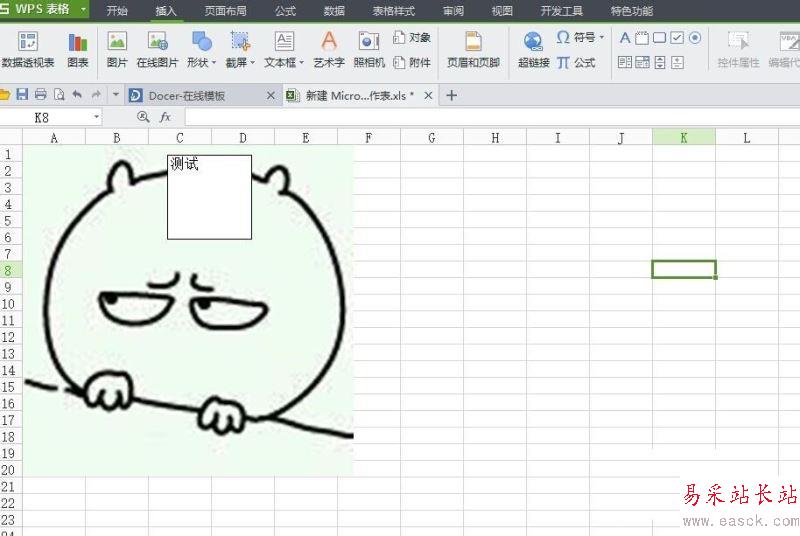Switch to the 表格样式 ribbon tab

393,11
